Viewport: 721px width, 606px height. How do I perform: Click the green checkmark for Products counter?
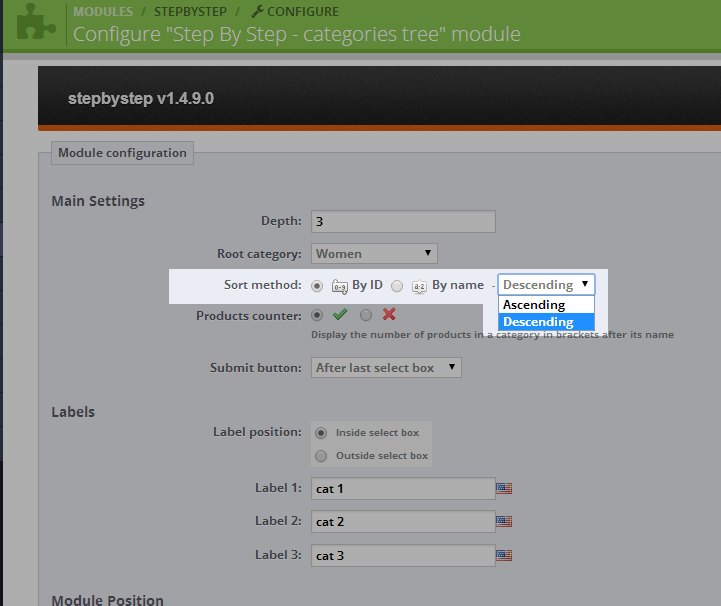(x=340, y=315)
